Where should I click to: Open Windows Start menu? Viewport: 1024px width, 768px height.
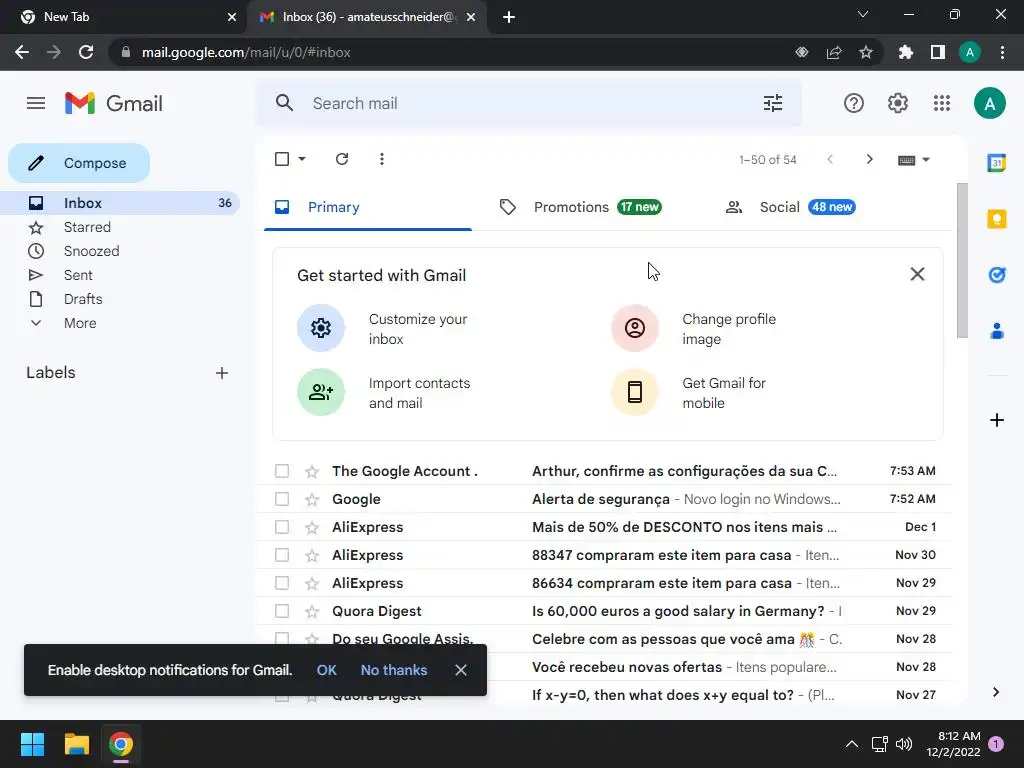[32, 744]
